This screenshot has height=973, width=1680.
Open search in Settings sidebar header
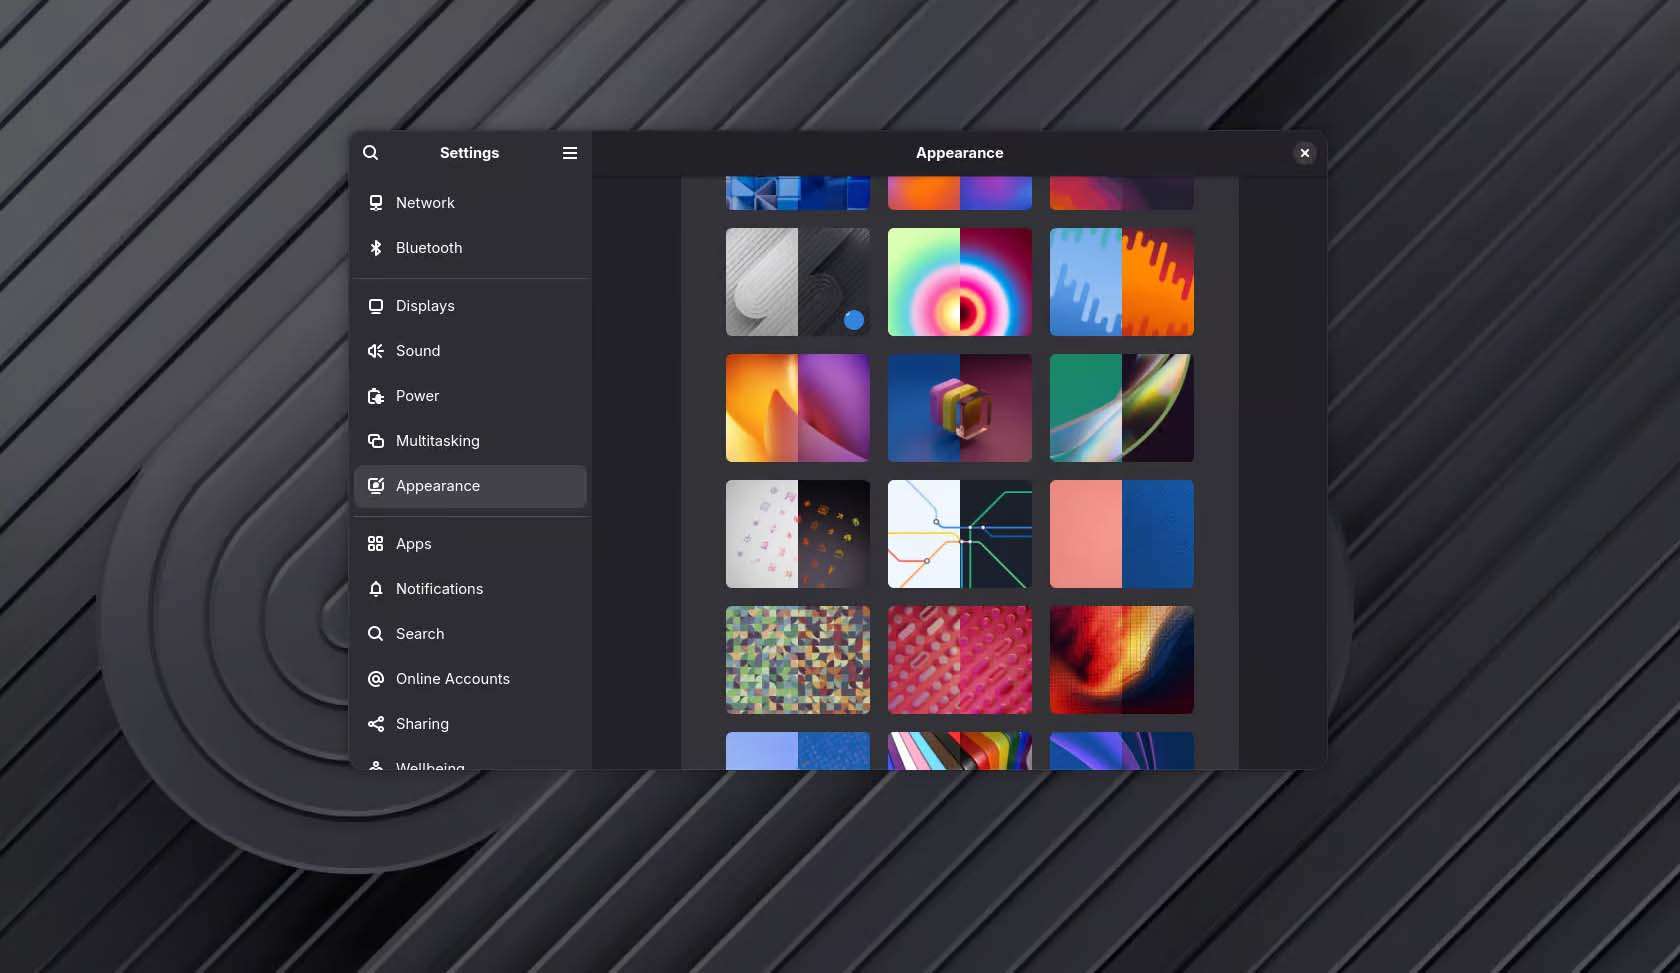click(x=371, y=153)
